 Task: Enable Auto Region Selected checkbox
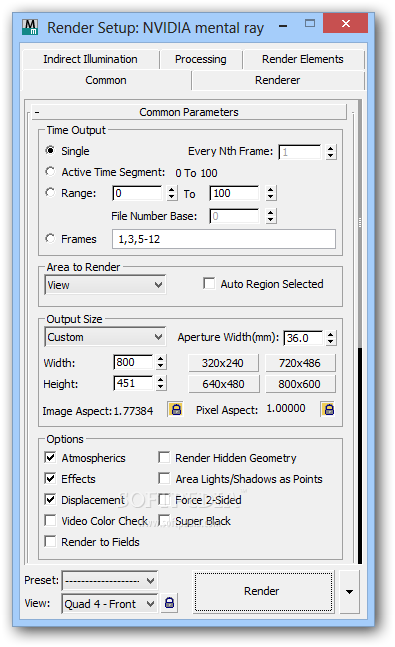coord(209,283)
